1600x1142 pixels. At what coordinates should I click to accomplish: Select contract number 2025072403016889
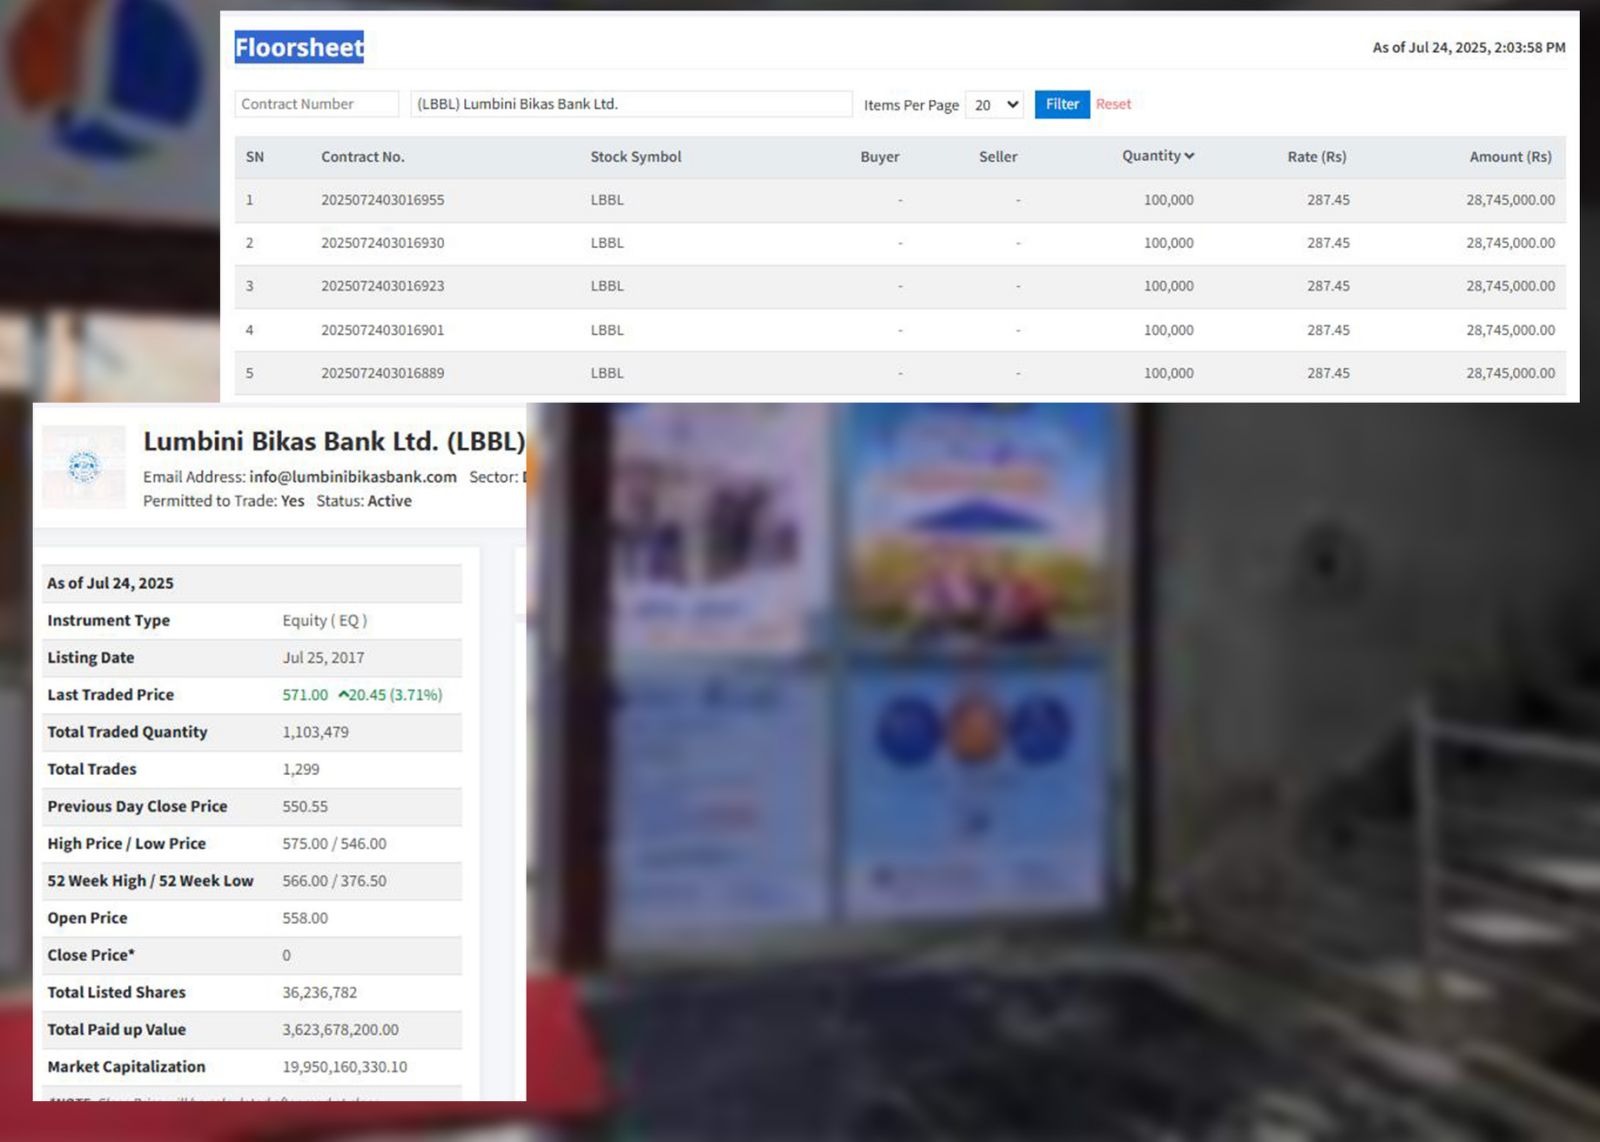382,373
